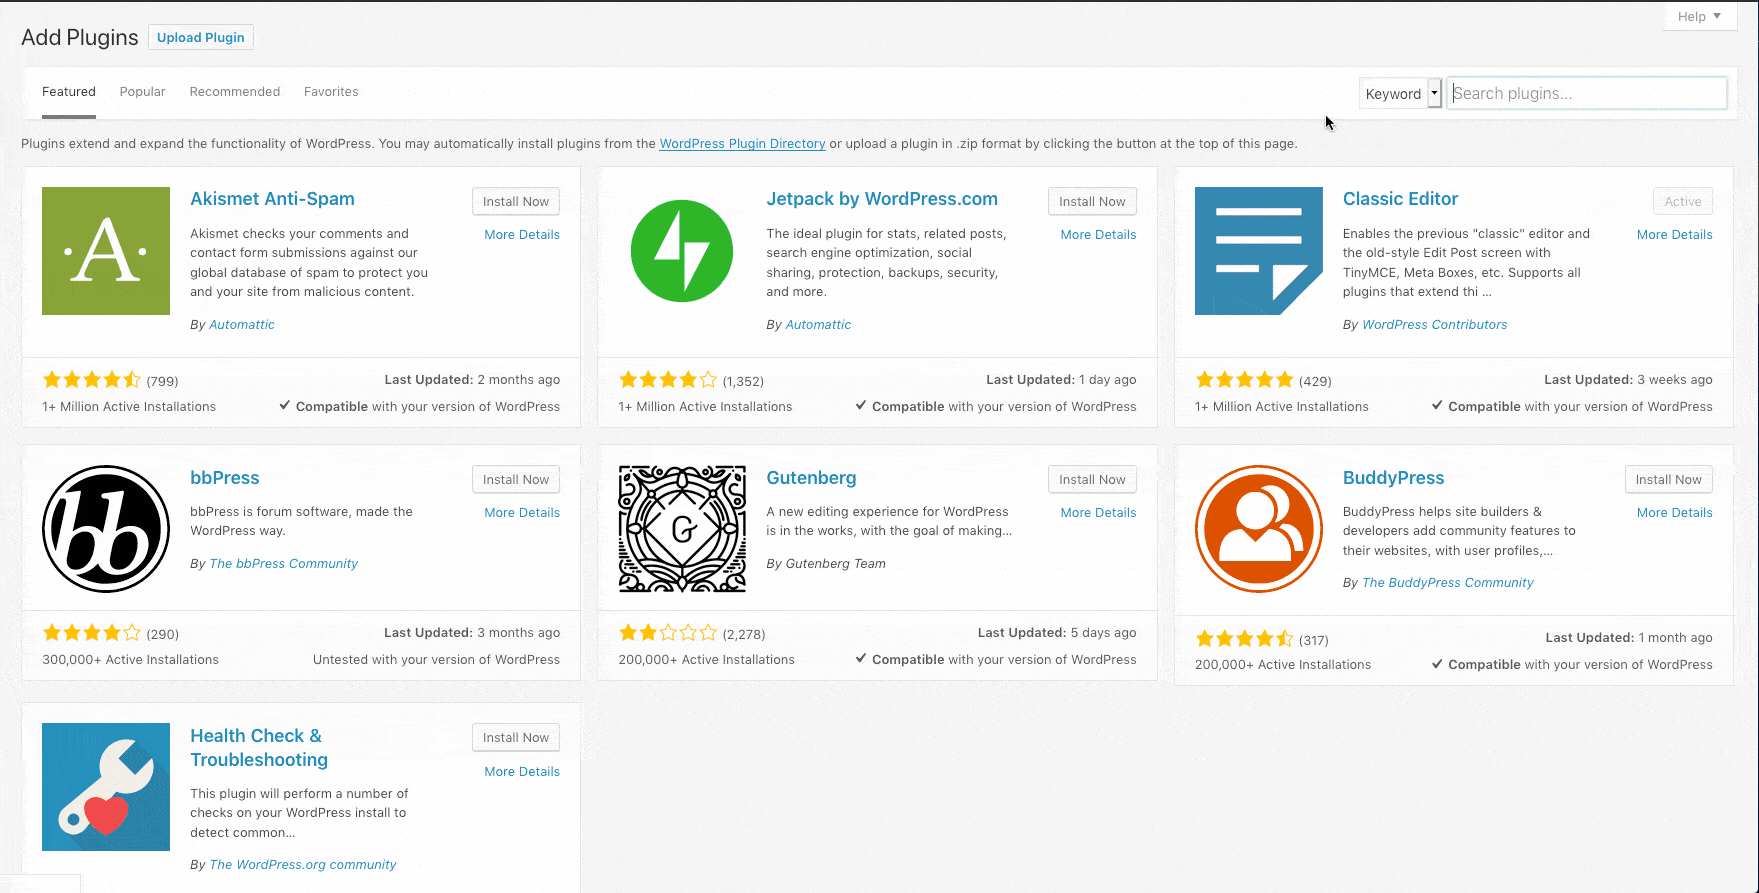This screenshot has height=893, width=1759.
Task: Open More Details for BuddyPress
Action: click(1675, 512)
